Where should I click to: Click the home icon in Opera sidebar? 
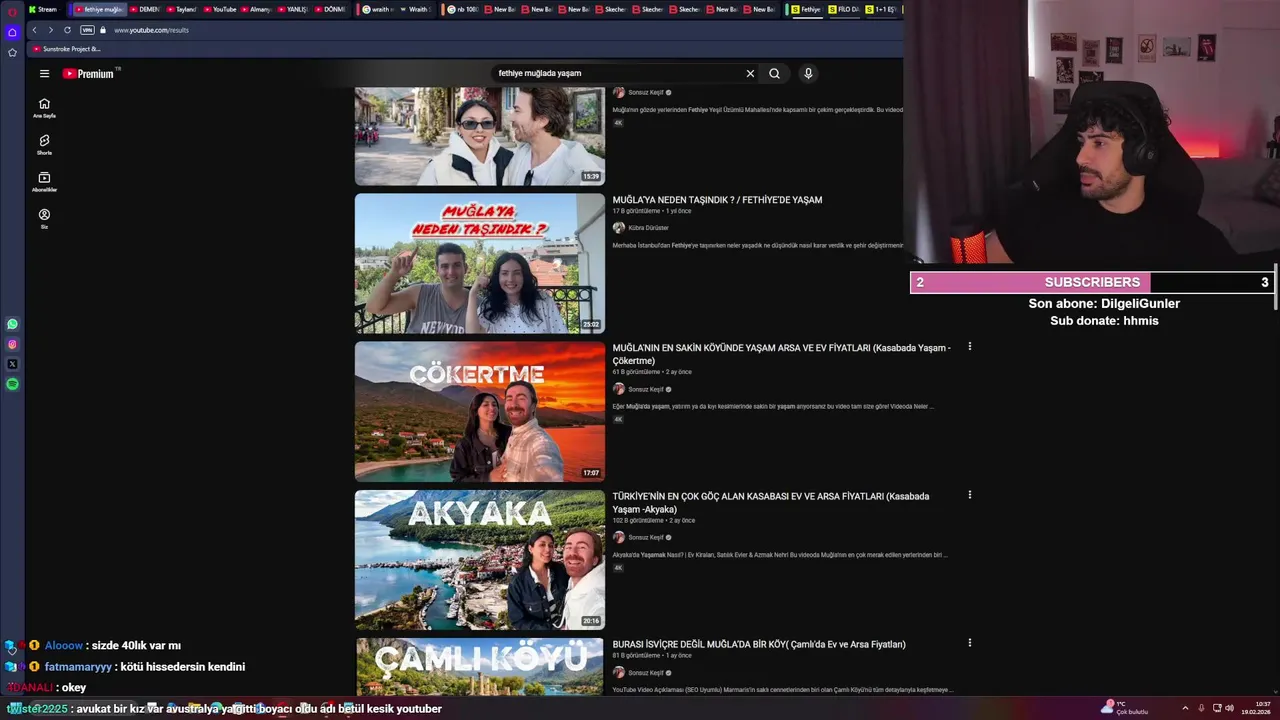click(12, 32)
